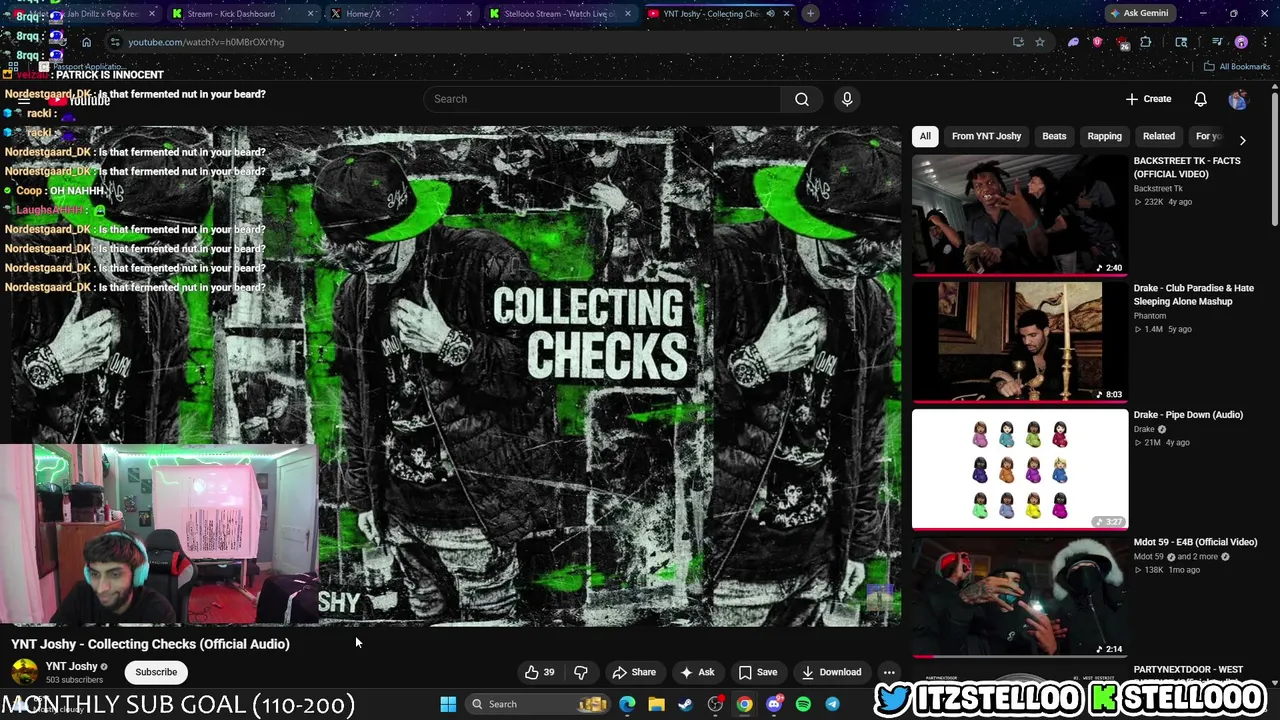Image resolution: width=1280 pixels, height=720 pixels.
Task: Open Microsoft Edge from the taskbar
Action: pos(627,704)
